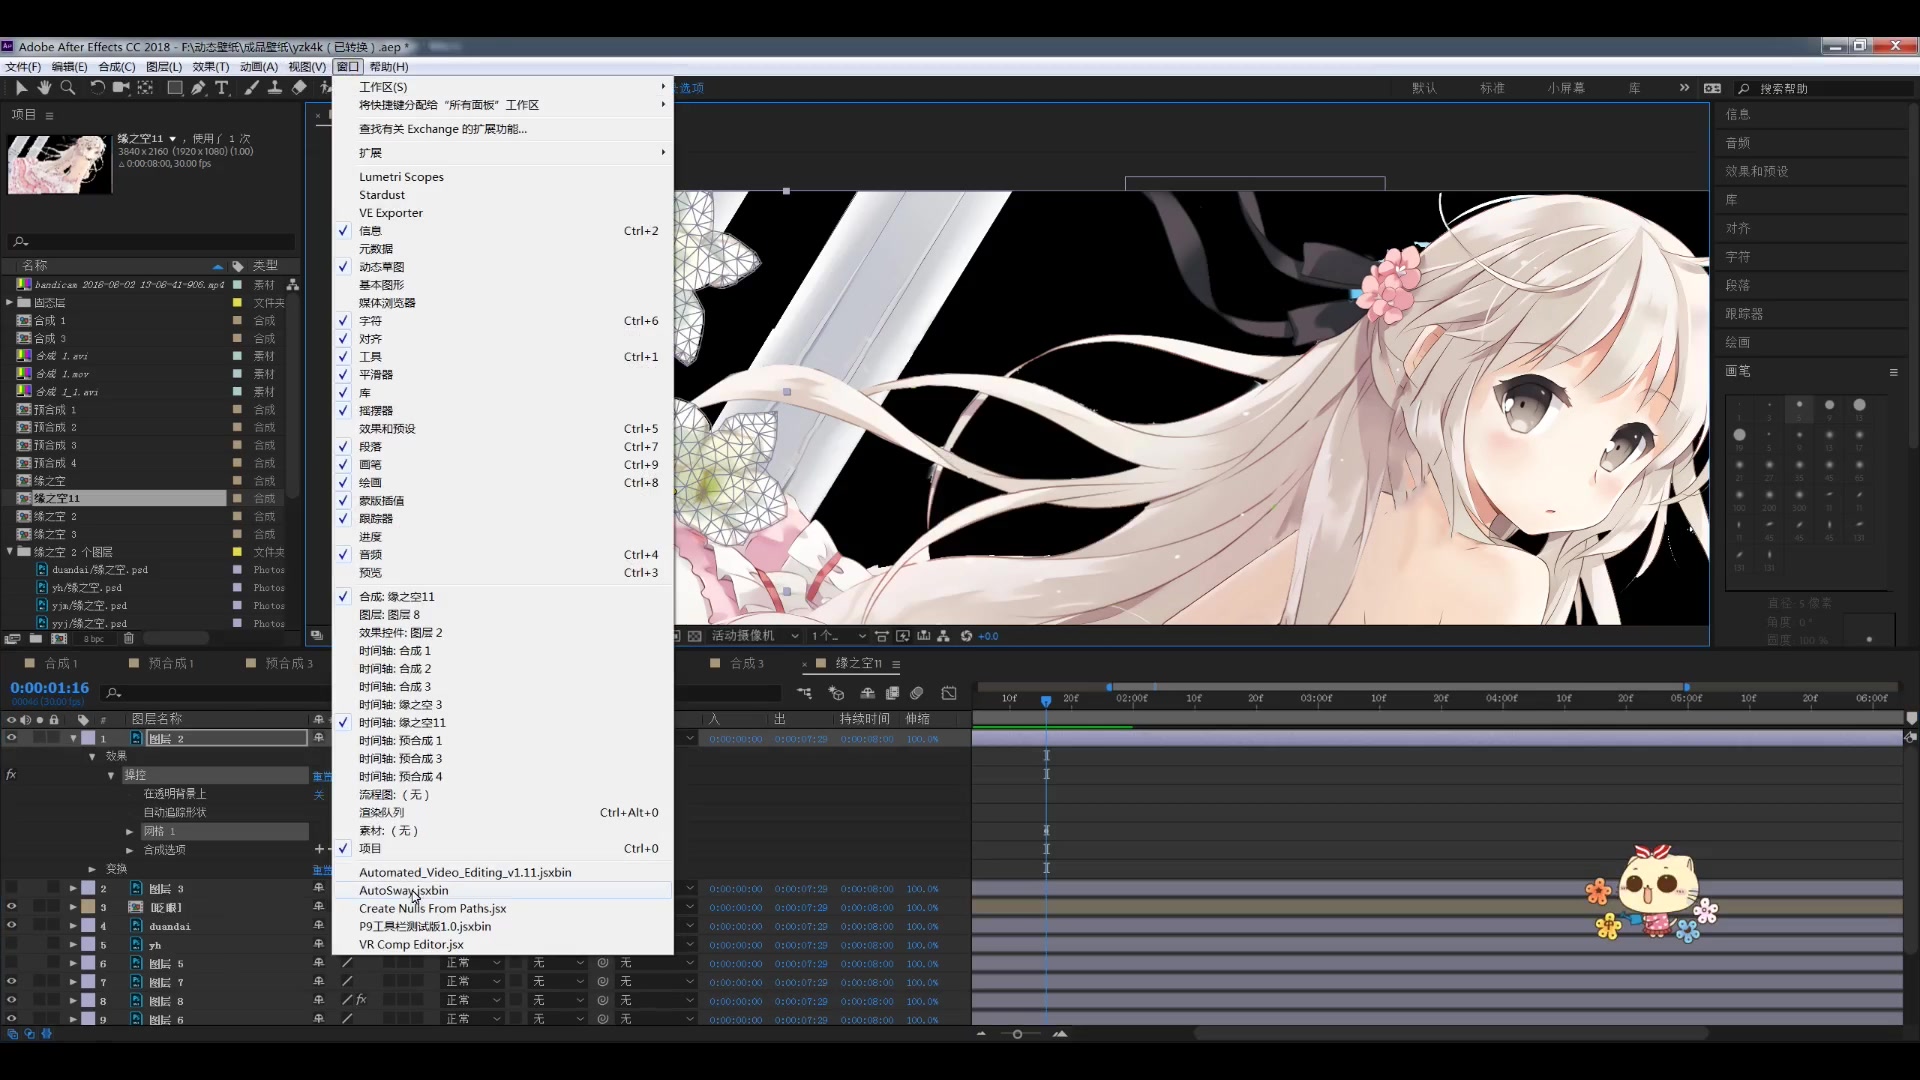Open the 效果(T) menu
Screen dimensions: 1920x1080
point(211,67)
